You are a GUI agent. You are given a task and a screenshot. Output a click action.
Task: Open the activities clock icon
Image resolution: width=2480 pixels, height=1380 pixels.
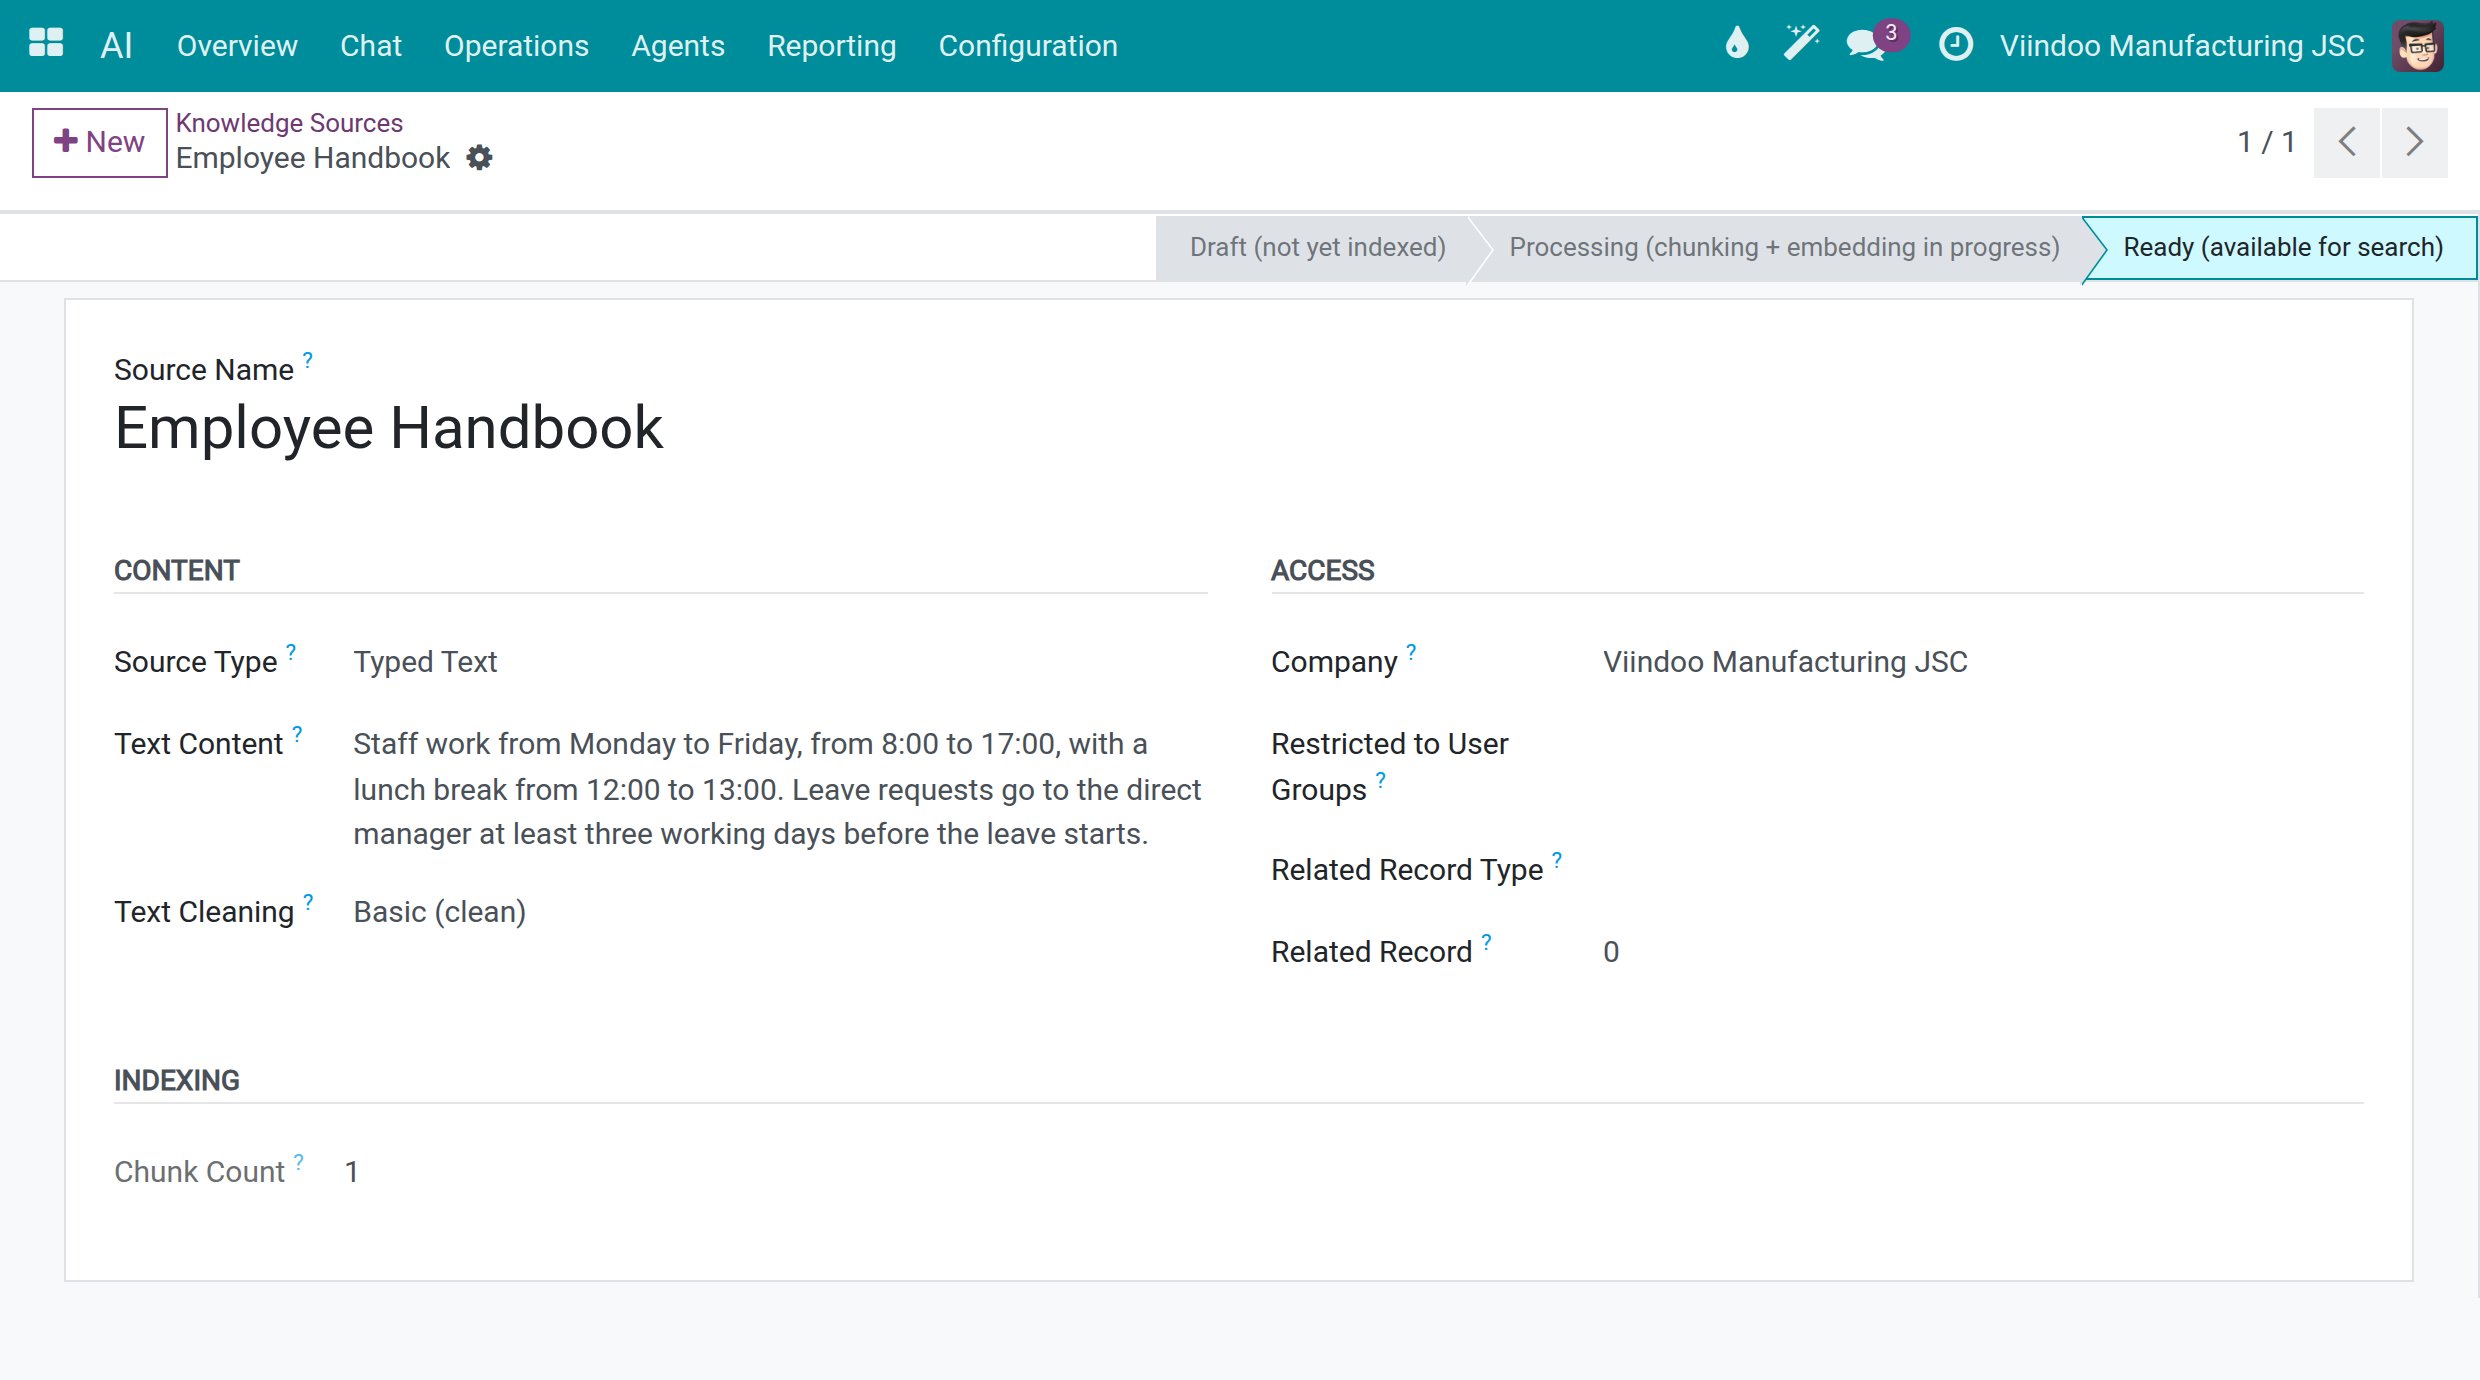click(1956, 44)
